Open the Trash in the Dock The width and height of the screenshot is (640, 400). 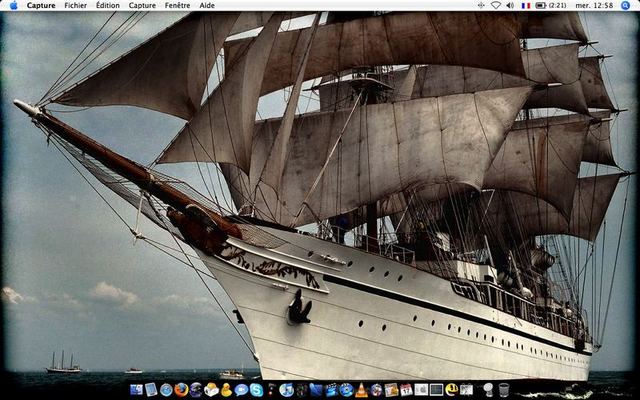(x=504, y=390)
